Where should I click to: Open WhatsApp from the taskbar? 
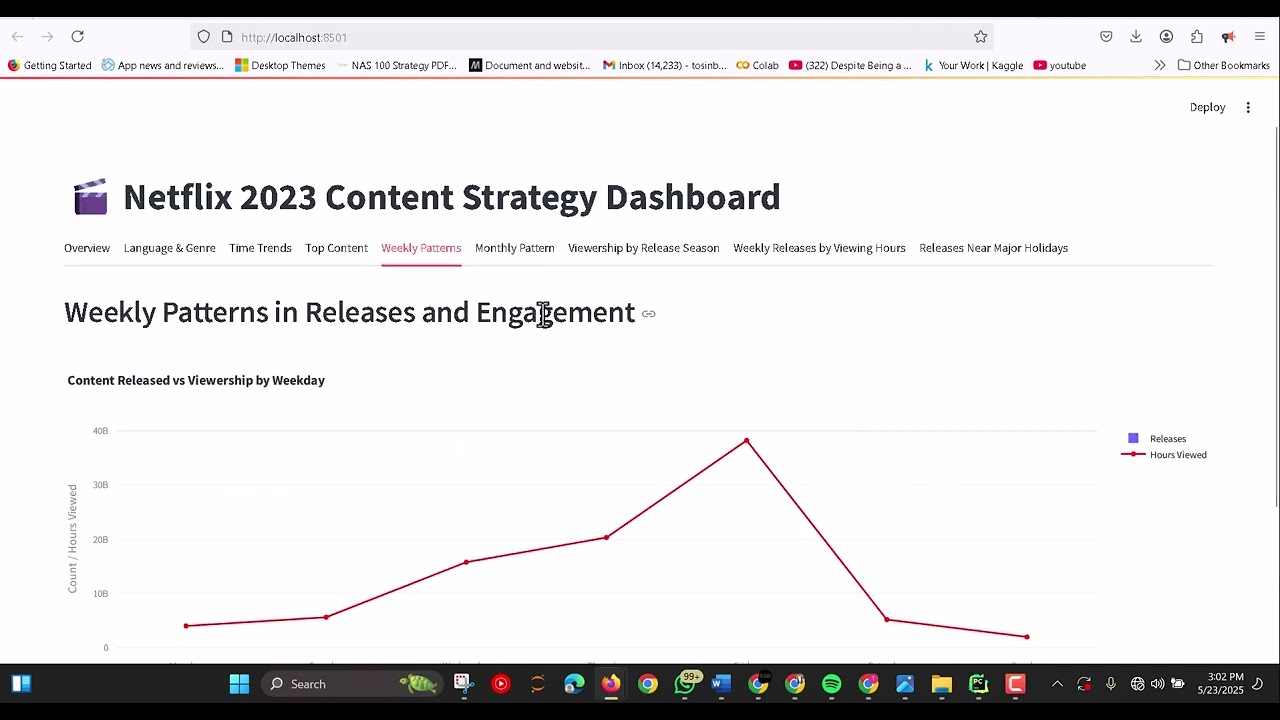[x=685, y=684]
